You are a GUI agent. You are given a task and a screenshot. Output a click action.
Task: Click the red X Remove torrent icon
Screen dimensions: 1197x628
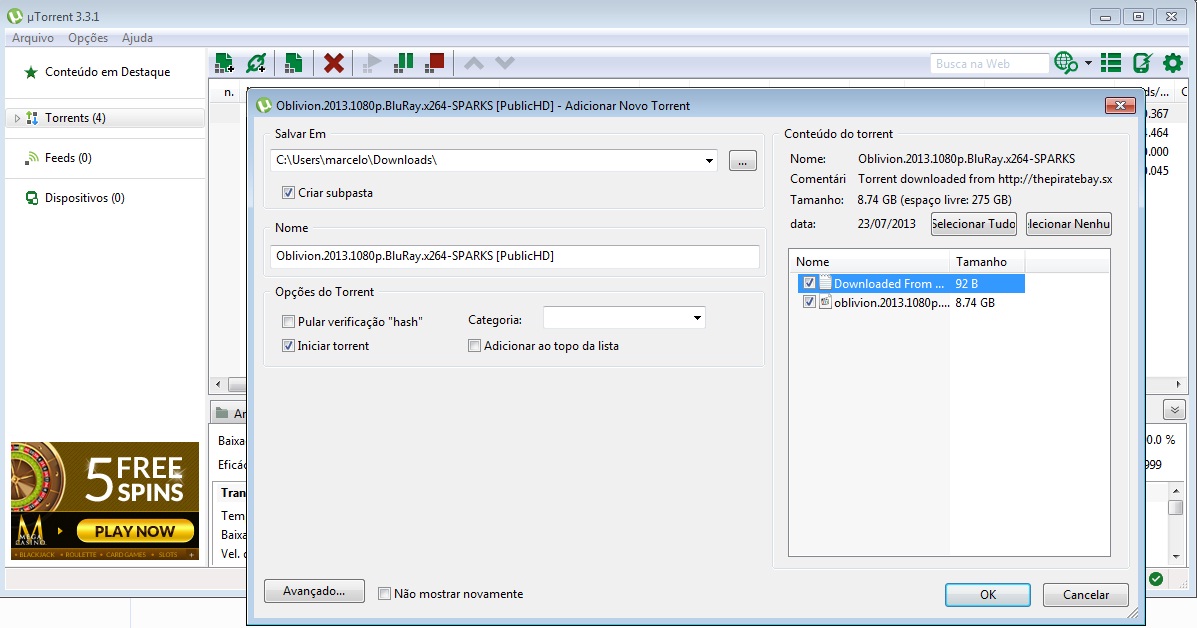(x=334, y=63)
